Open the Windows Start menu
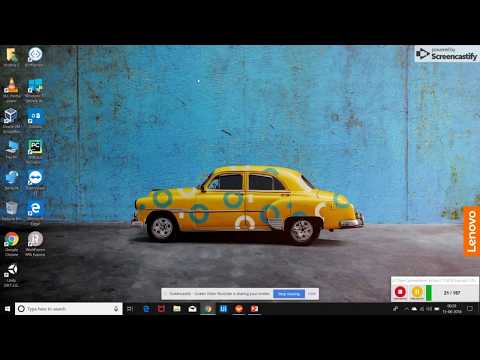 click(7, 309)
